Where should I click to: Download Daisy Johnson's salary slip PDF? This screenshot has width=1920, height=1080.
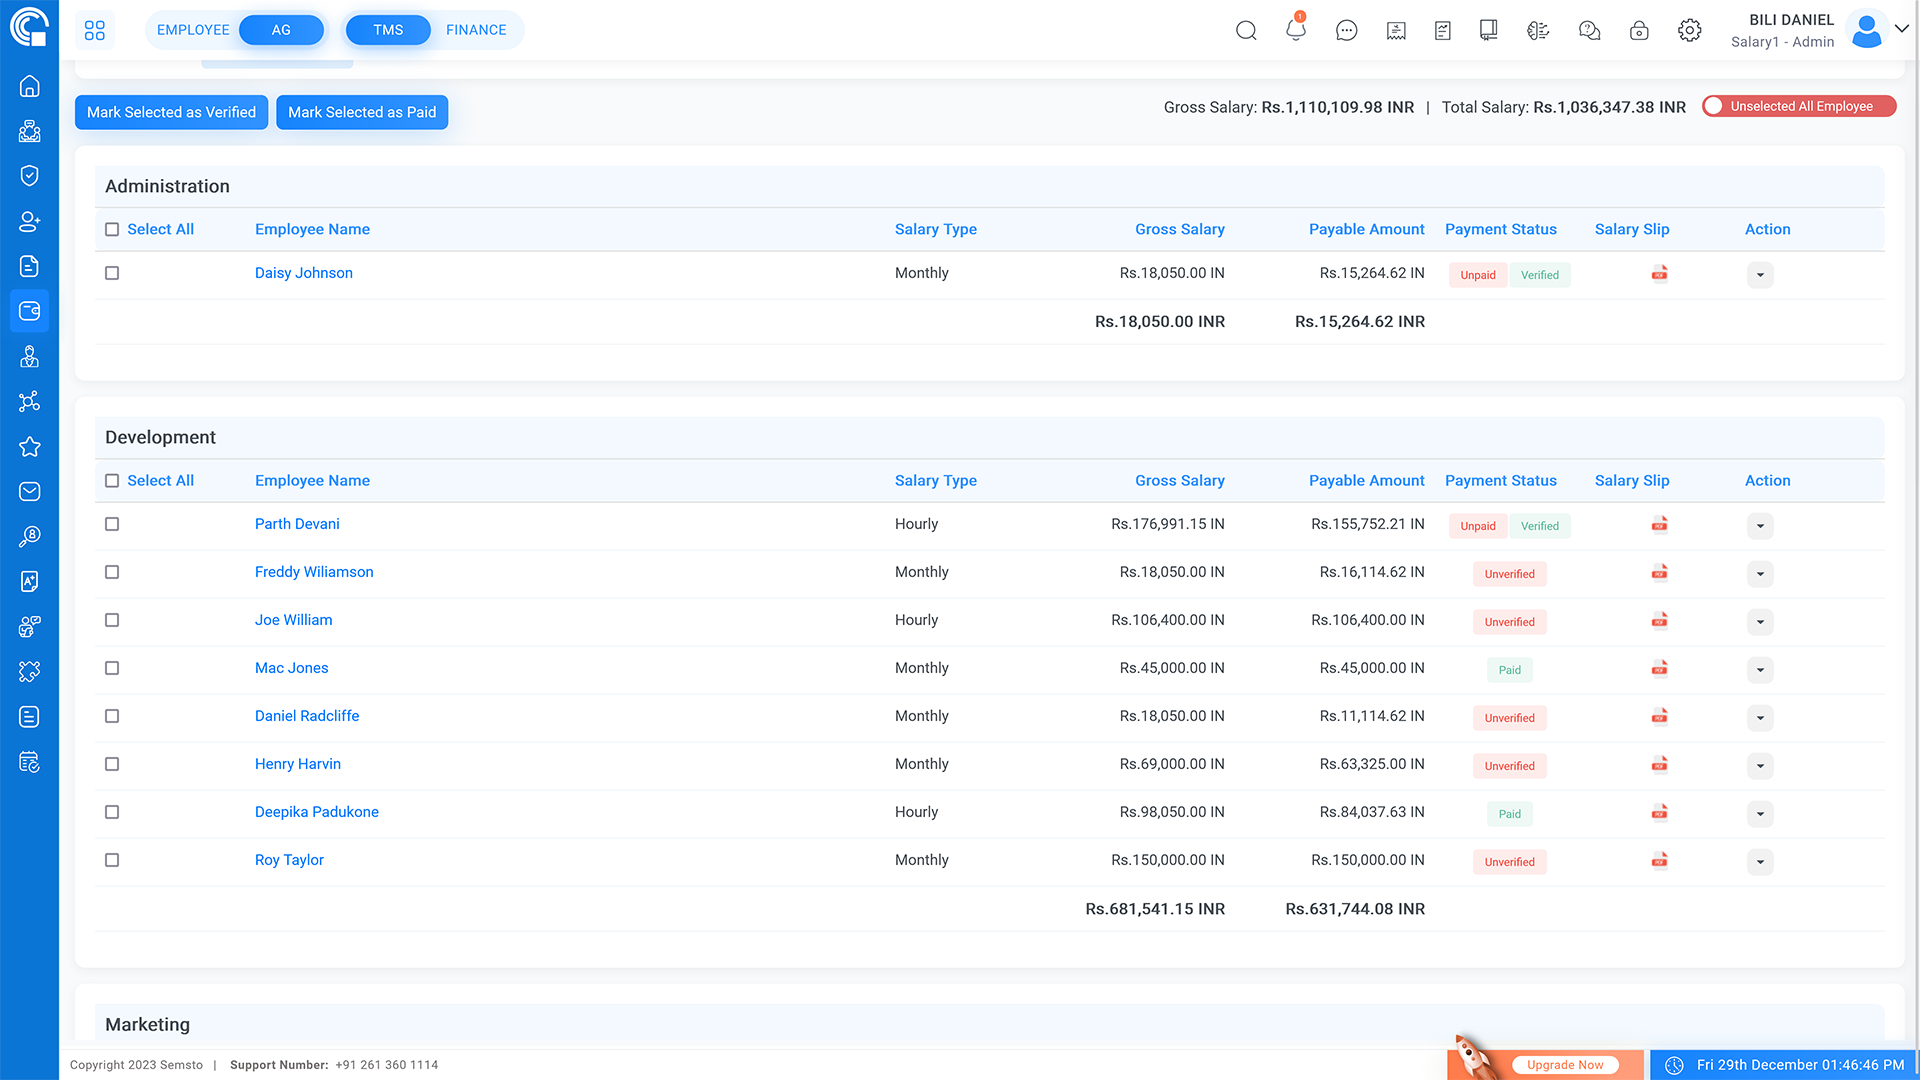coord(1659,274)
